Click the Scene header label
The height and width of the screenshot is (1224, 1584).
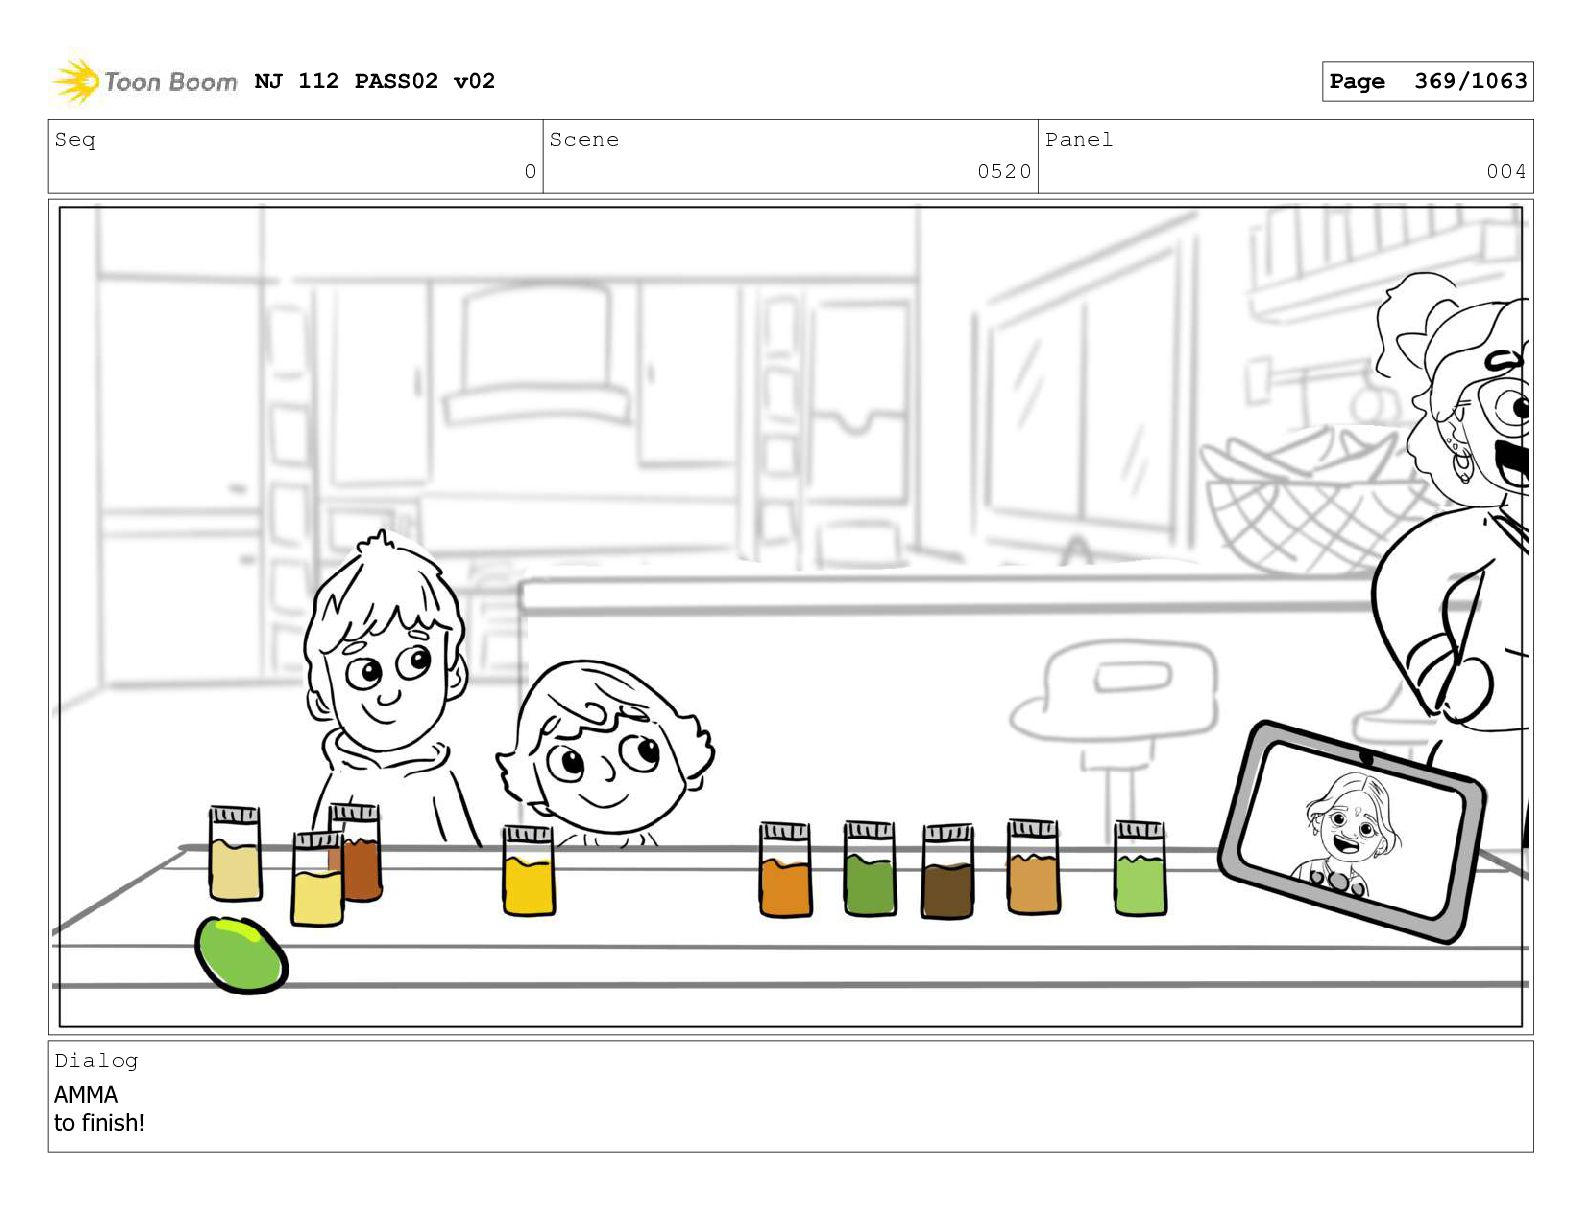point(584,140)
